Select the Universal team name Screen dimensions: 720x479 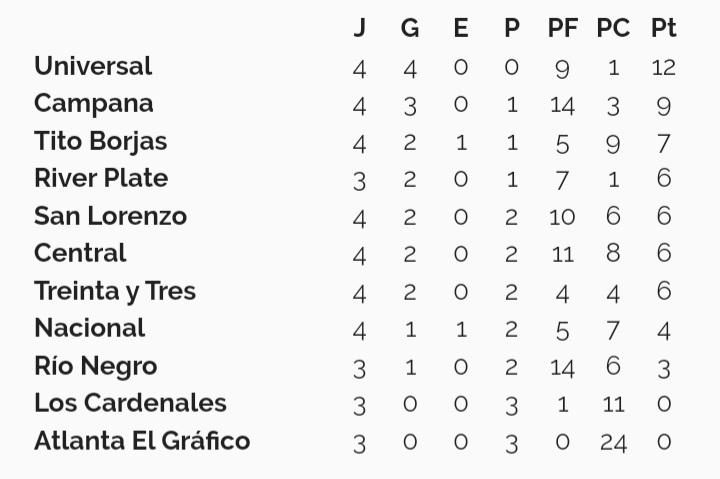point(93,66)
